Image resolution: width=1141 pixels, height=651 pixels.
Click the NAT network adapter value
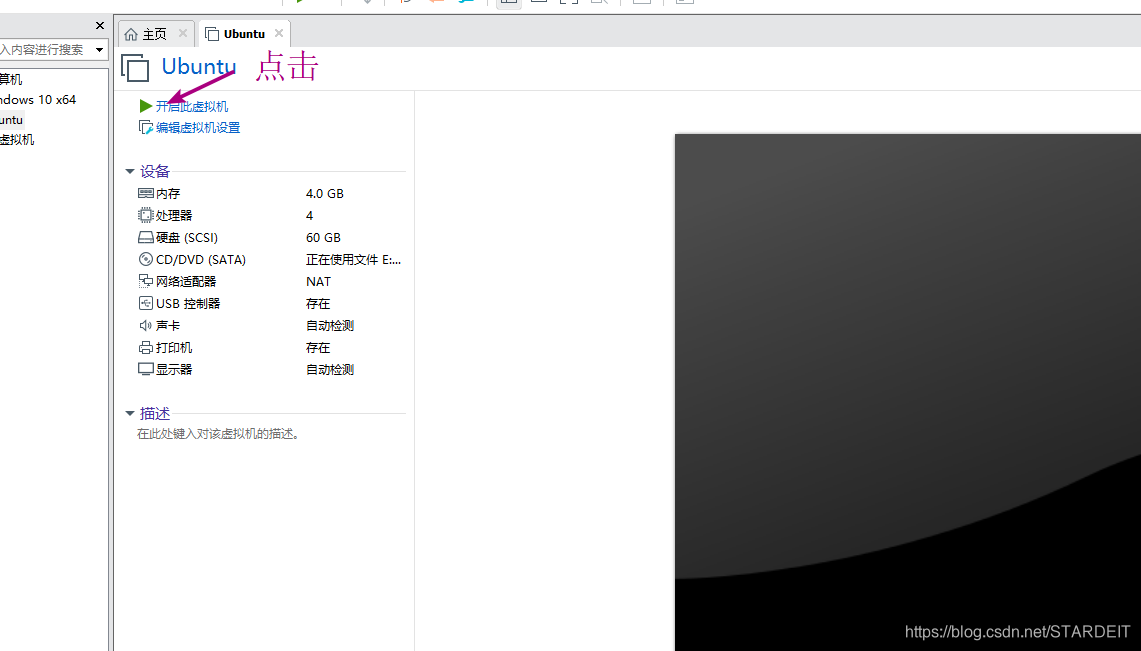point(318,281)
